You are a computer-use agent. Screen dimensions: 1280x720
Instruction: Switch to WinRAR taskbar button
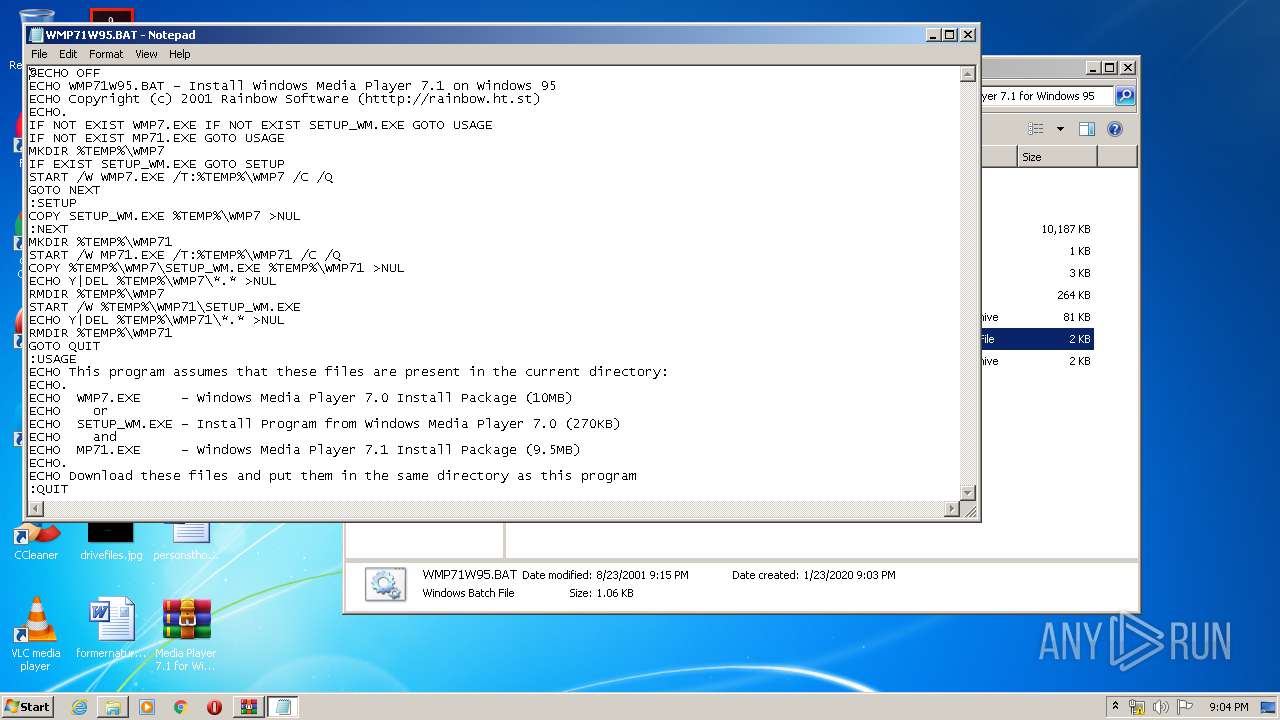tap(249, 707)
